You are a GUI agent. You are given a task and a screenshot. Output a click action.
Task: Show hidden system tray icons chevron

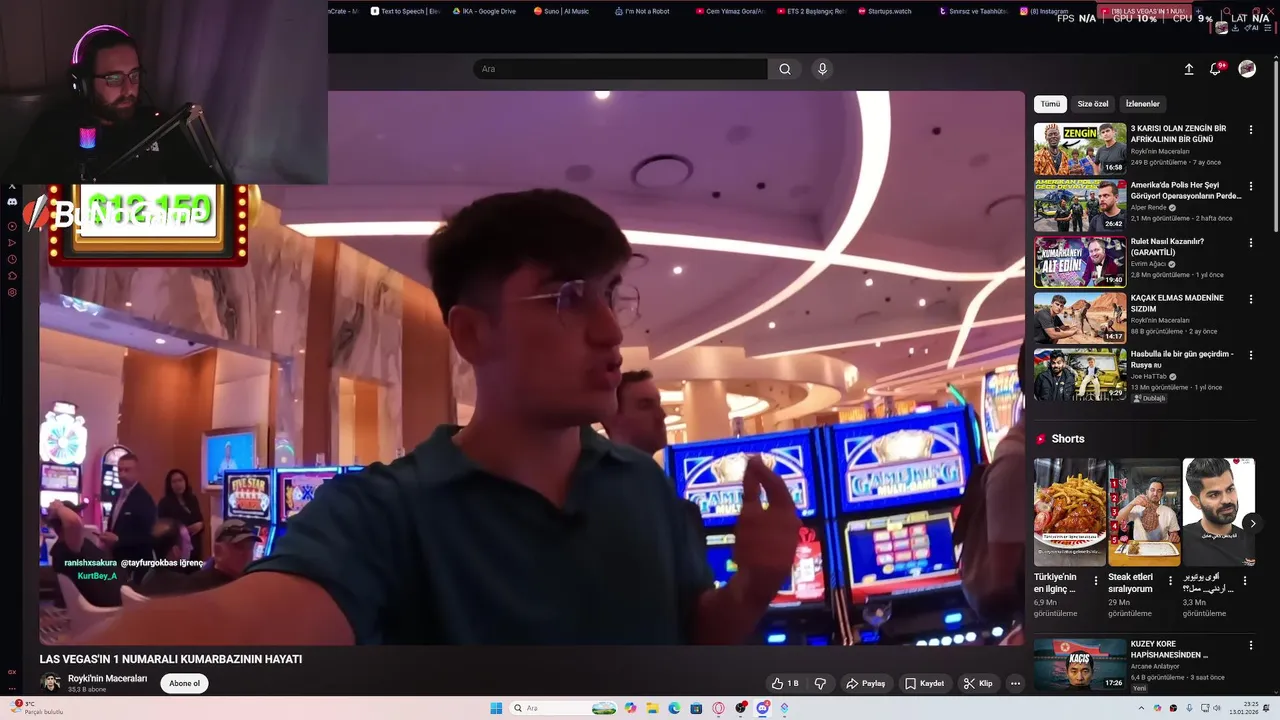pyautogui.click(x=1141, y=708)
